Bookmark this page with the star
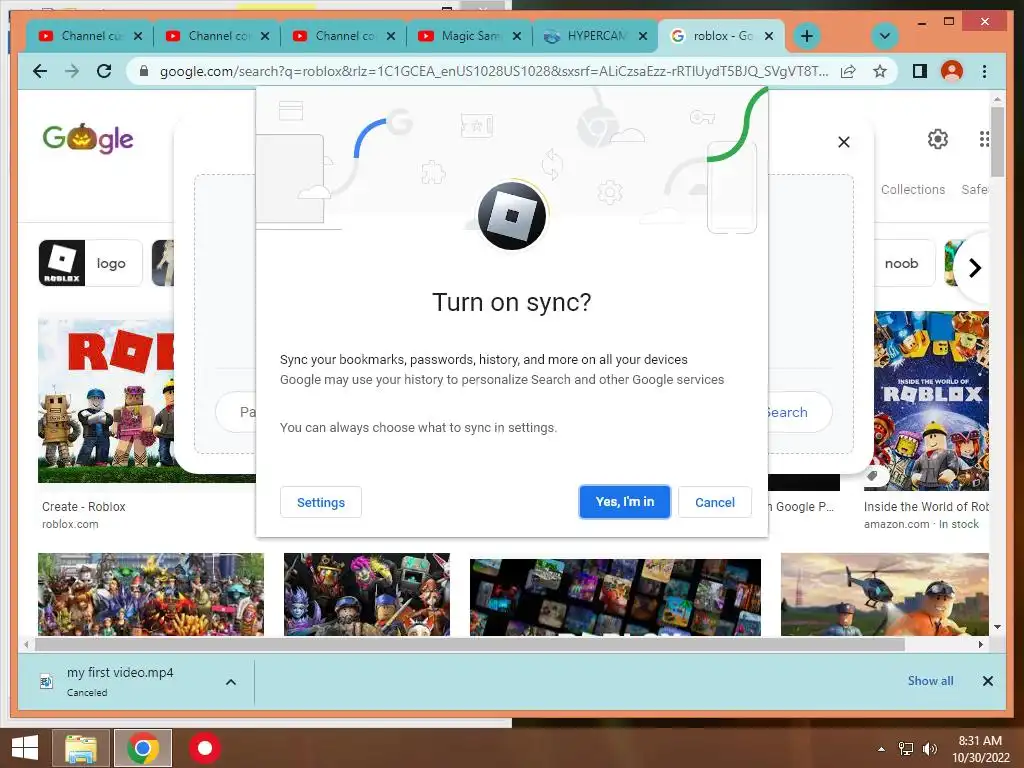Screen dimensions: 1024x768 880,71
